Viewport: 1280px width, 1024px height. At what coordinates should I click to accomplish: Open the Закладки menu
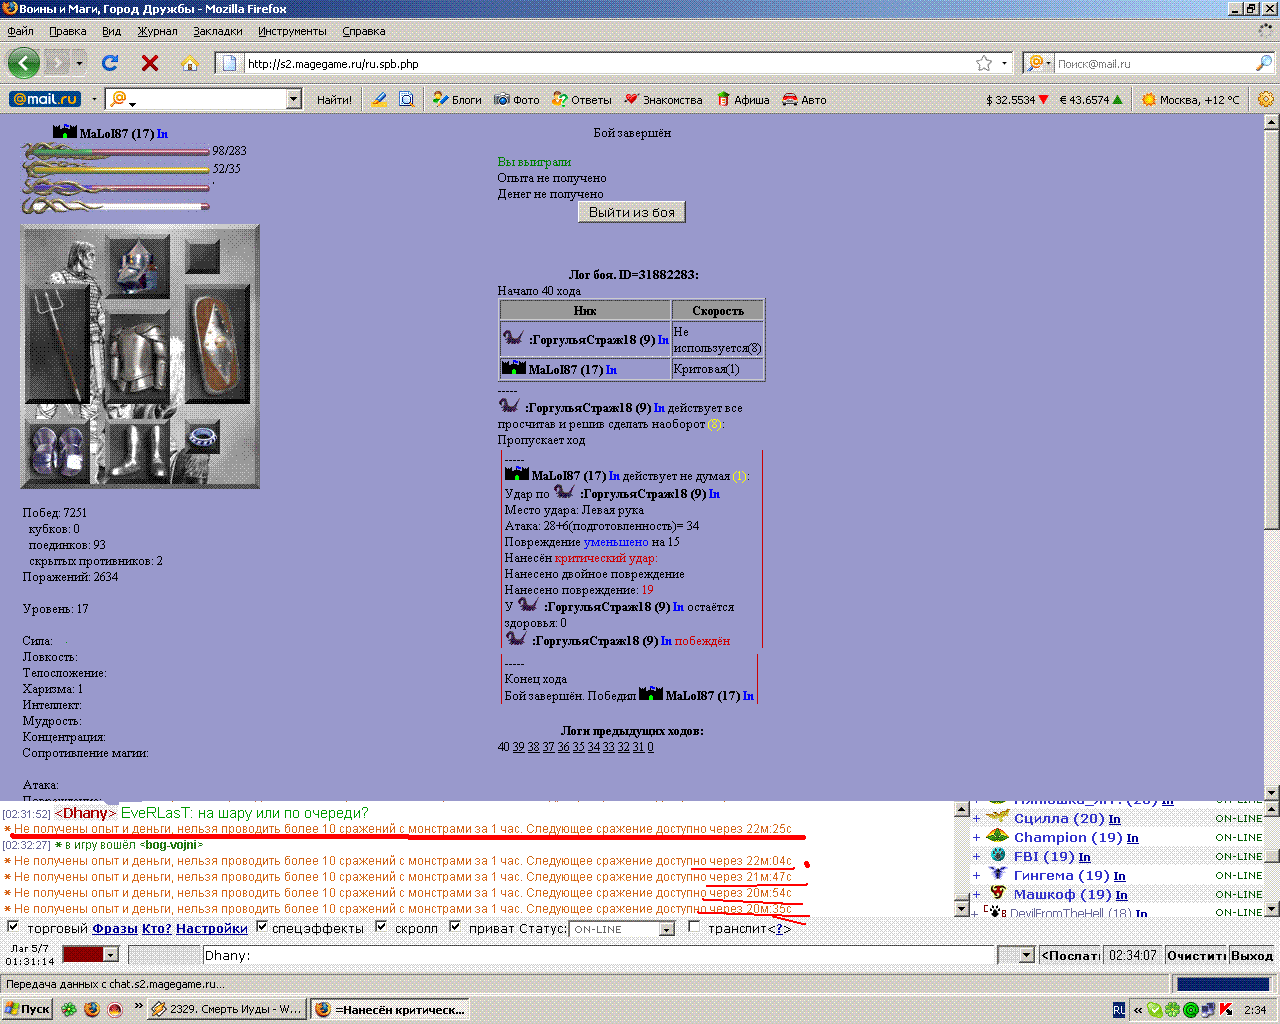pos(218,31)
